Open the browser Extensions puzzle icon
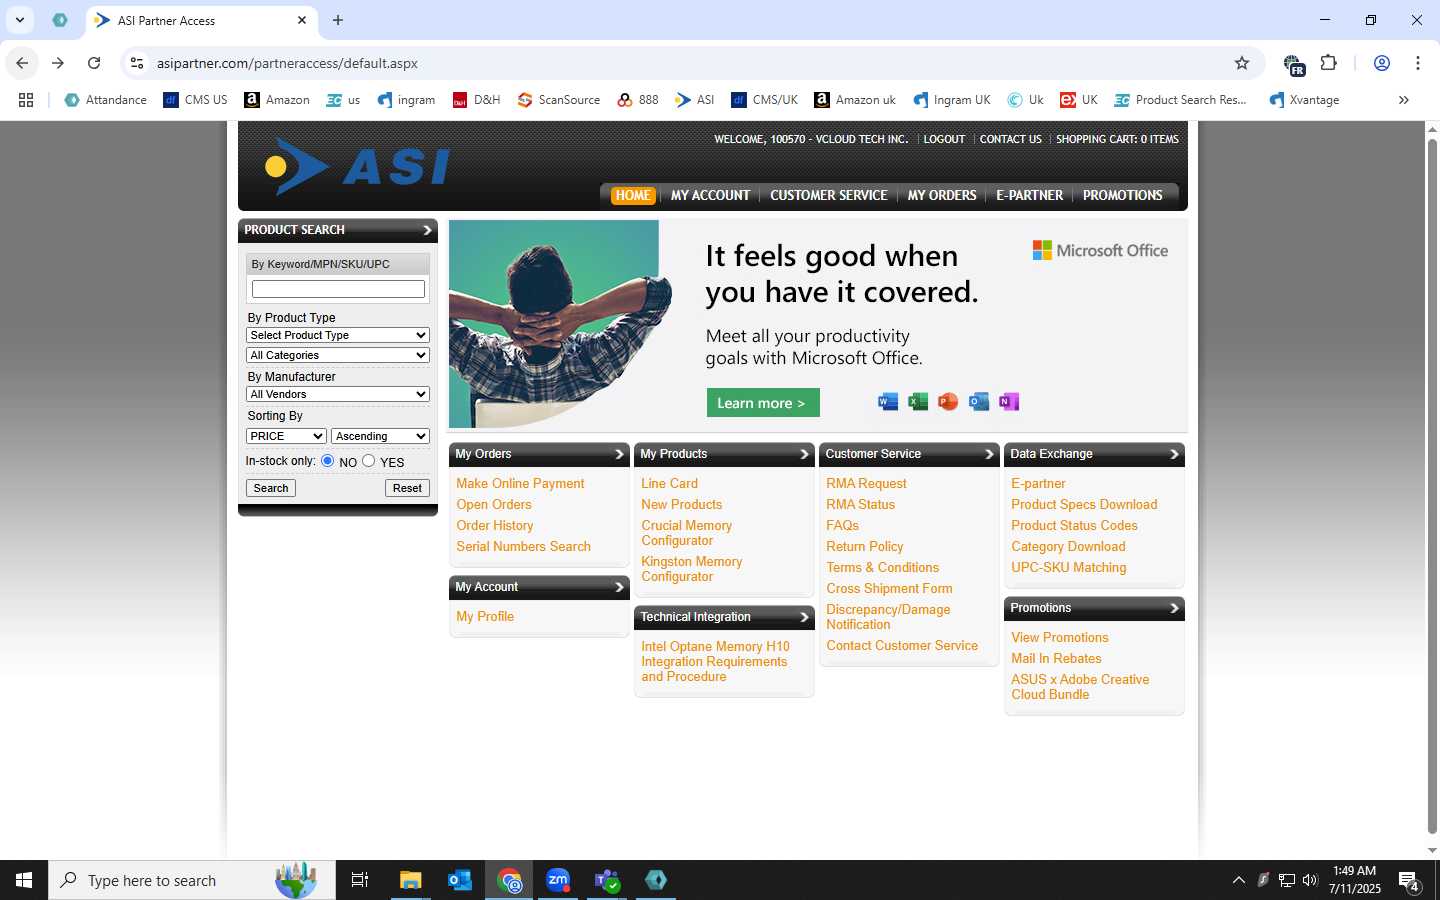 click(x=1329, y=63)
